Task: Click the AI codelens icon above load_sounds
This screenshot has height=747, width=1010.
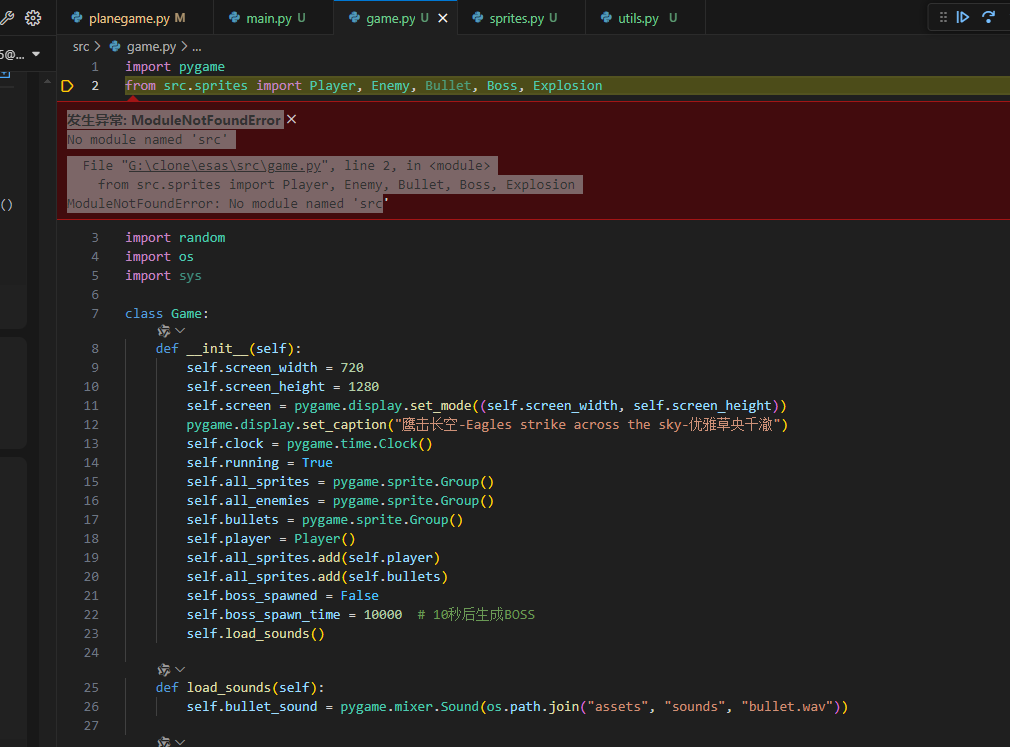Action: tap(164, 669)
